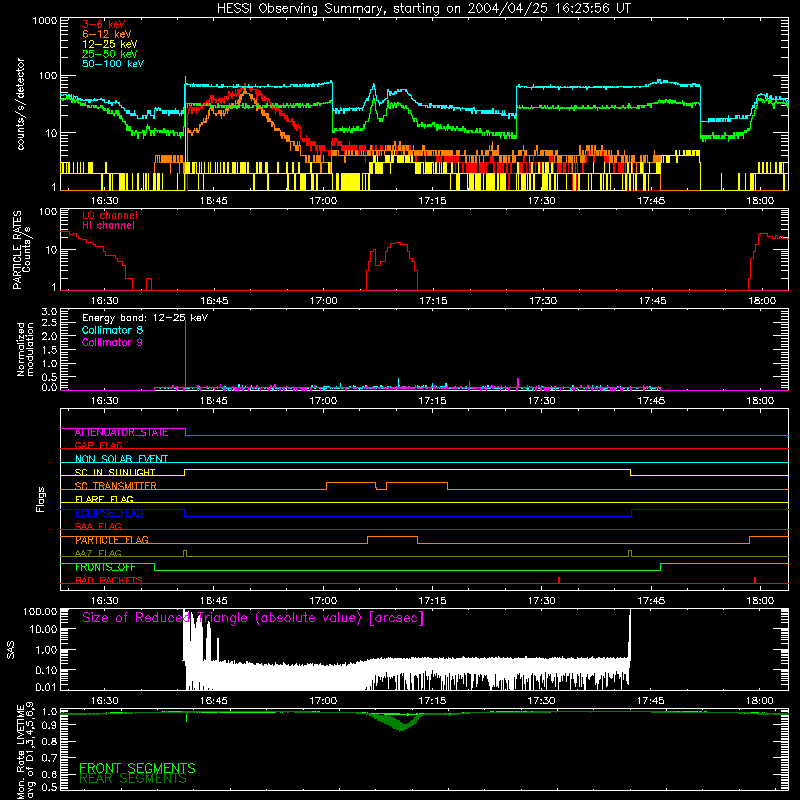Click the ATTENUATOR_STATE flag label

click(x=121, y=432)
